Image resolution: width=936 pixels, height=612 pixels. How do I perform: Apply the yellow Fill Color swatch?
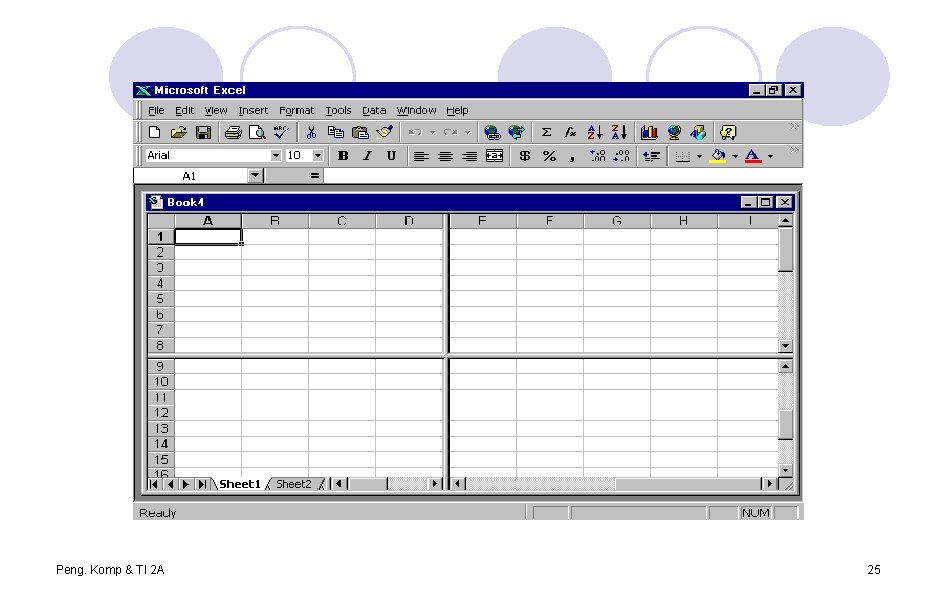click(718, 156)
